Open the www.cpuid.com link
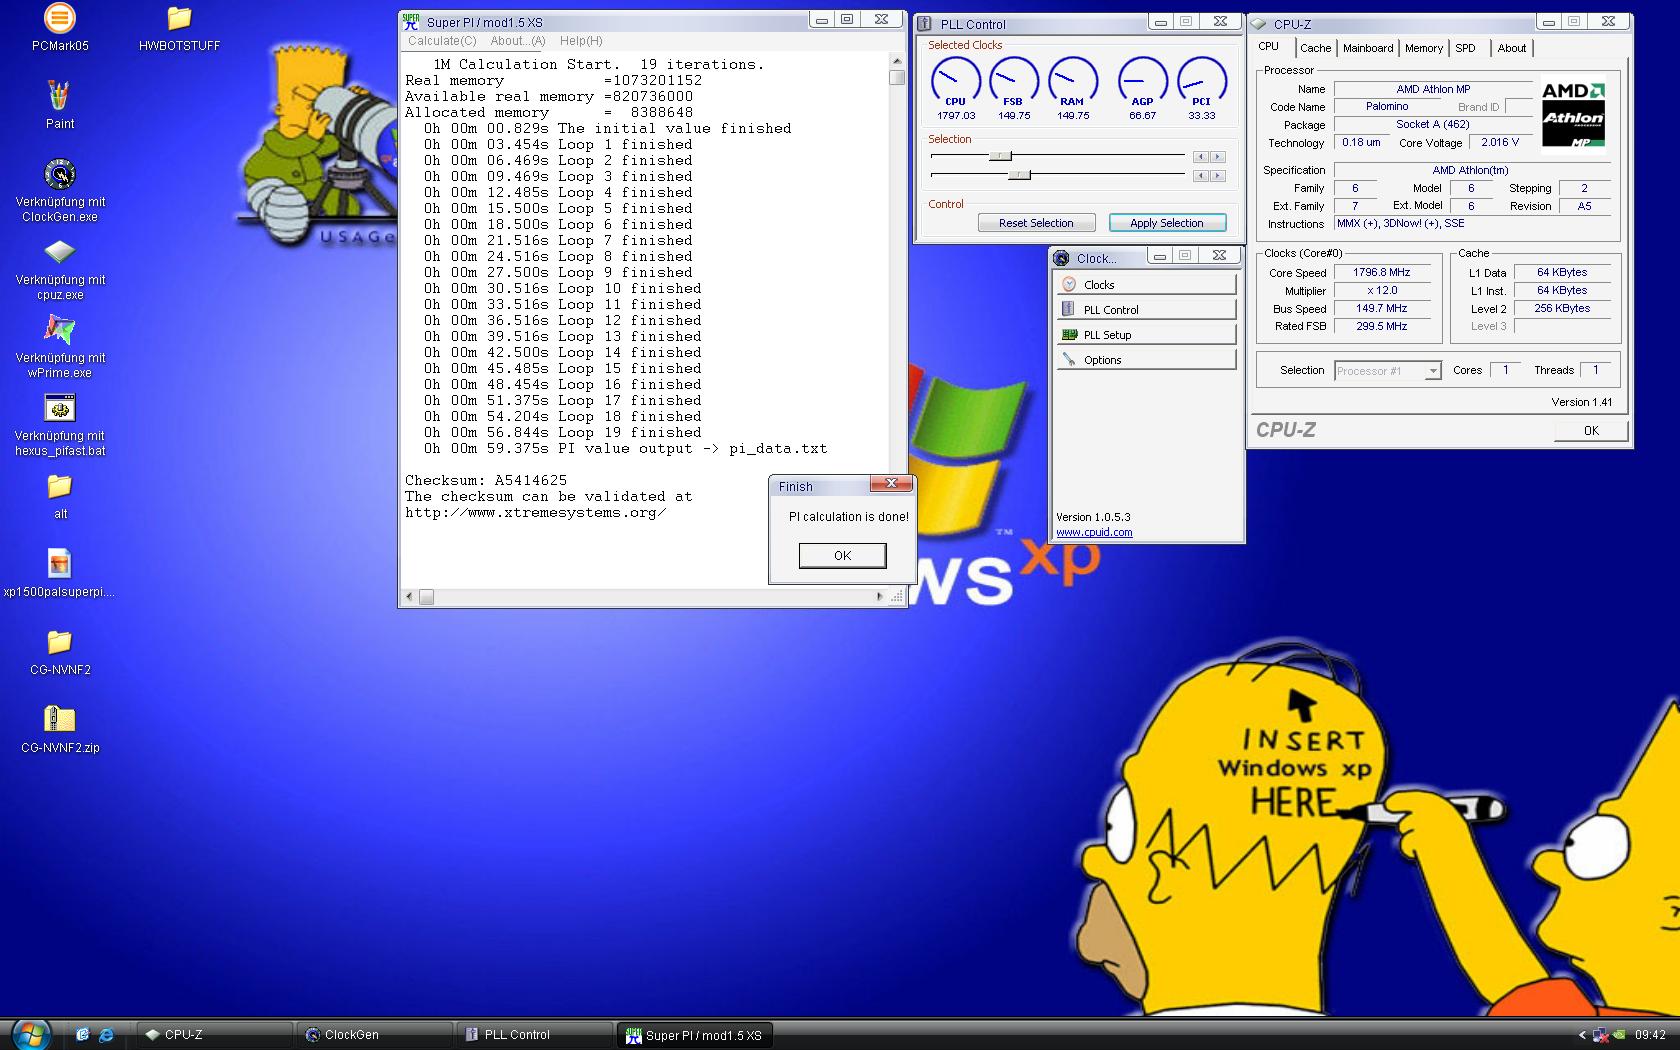The width and height of the screenshot is (1680, 1050). [x=1094, y=532]
